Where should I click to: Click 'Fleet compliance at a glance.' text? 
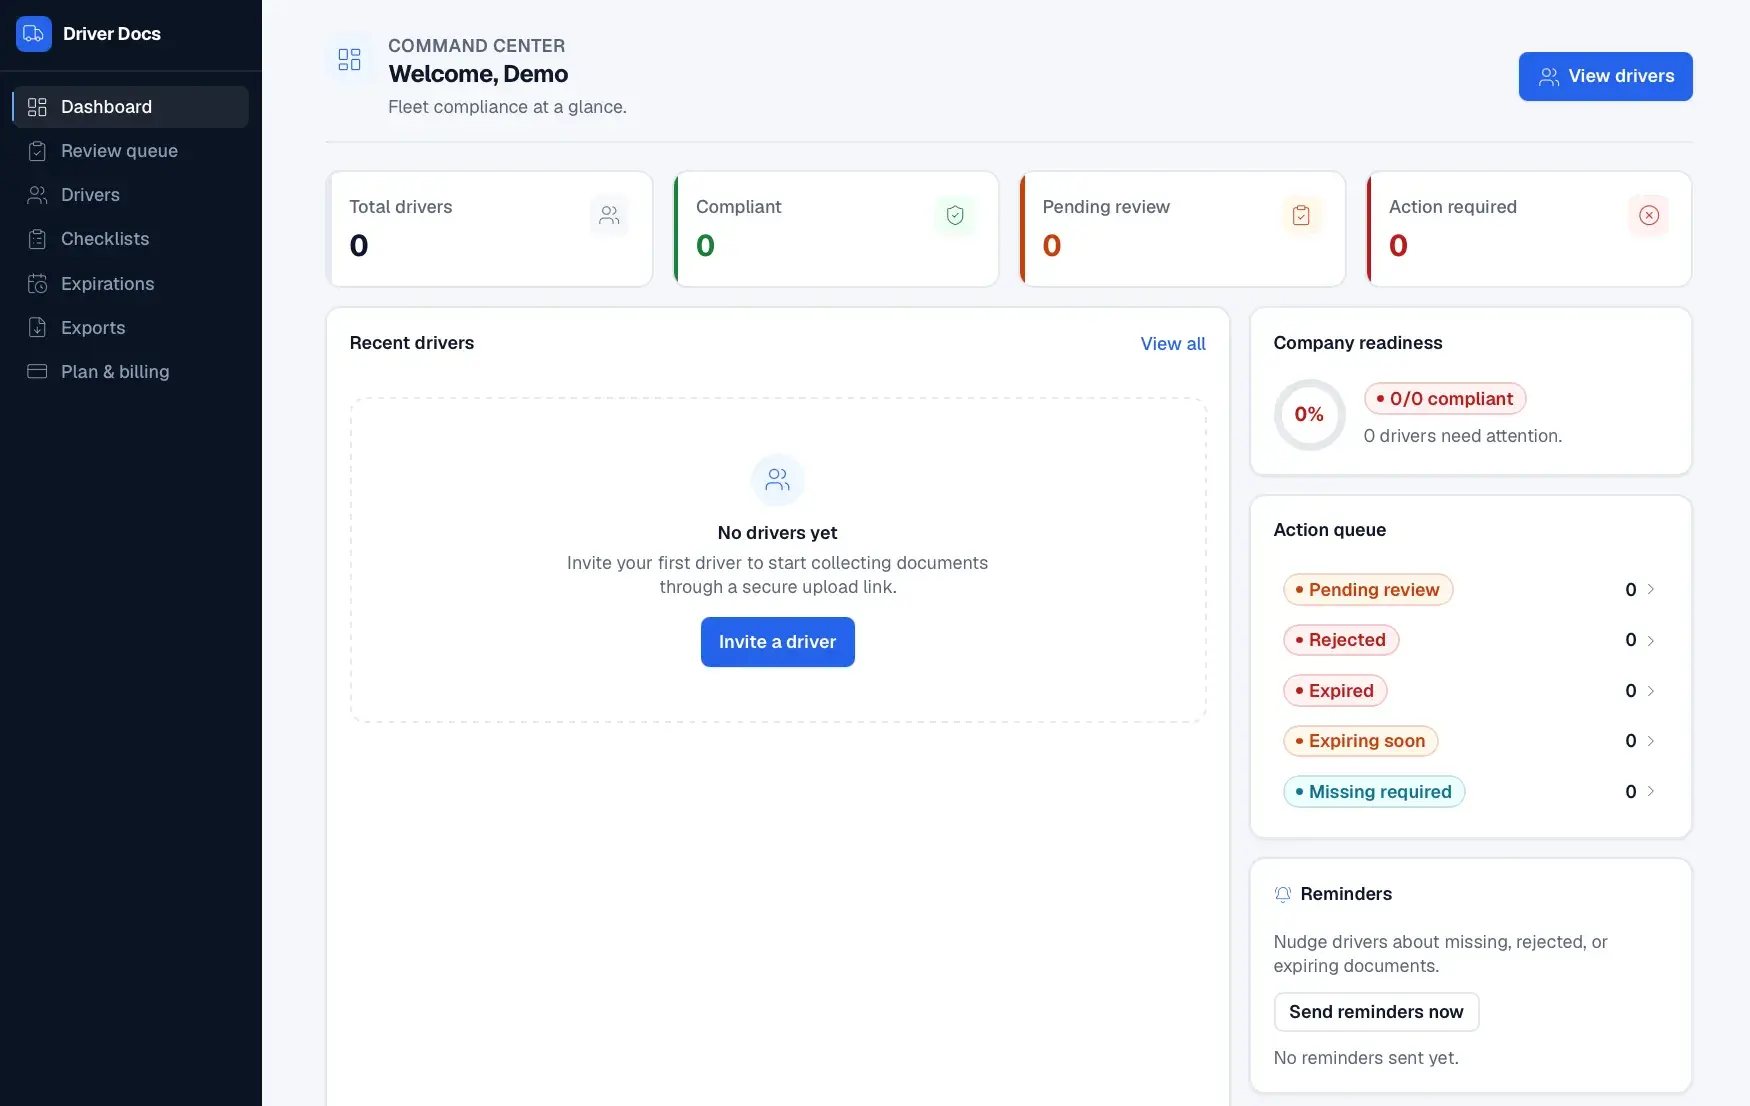507,107
